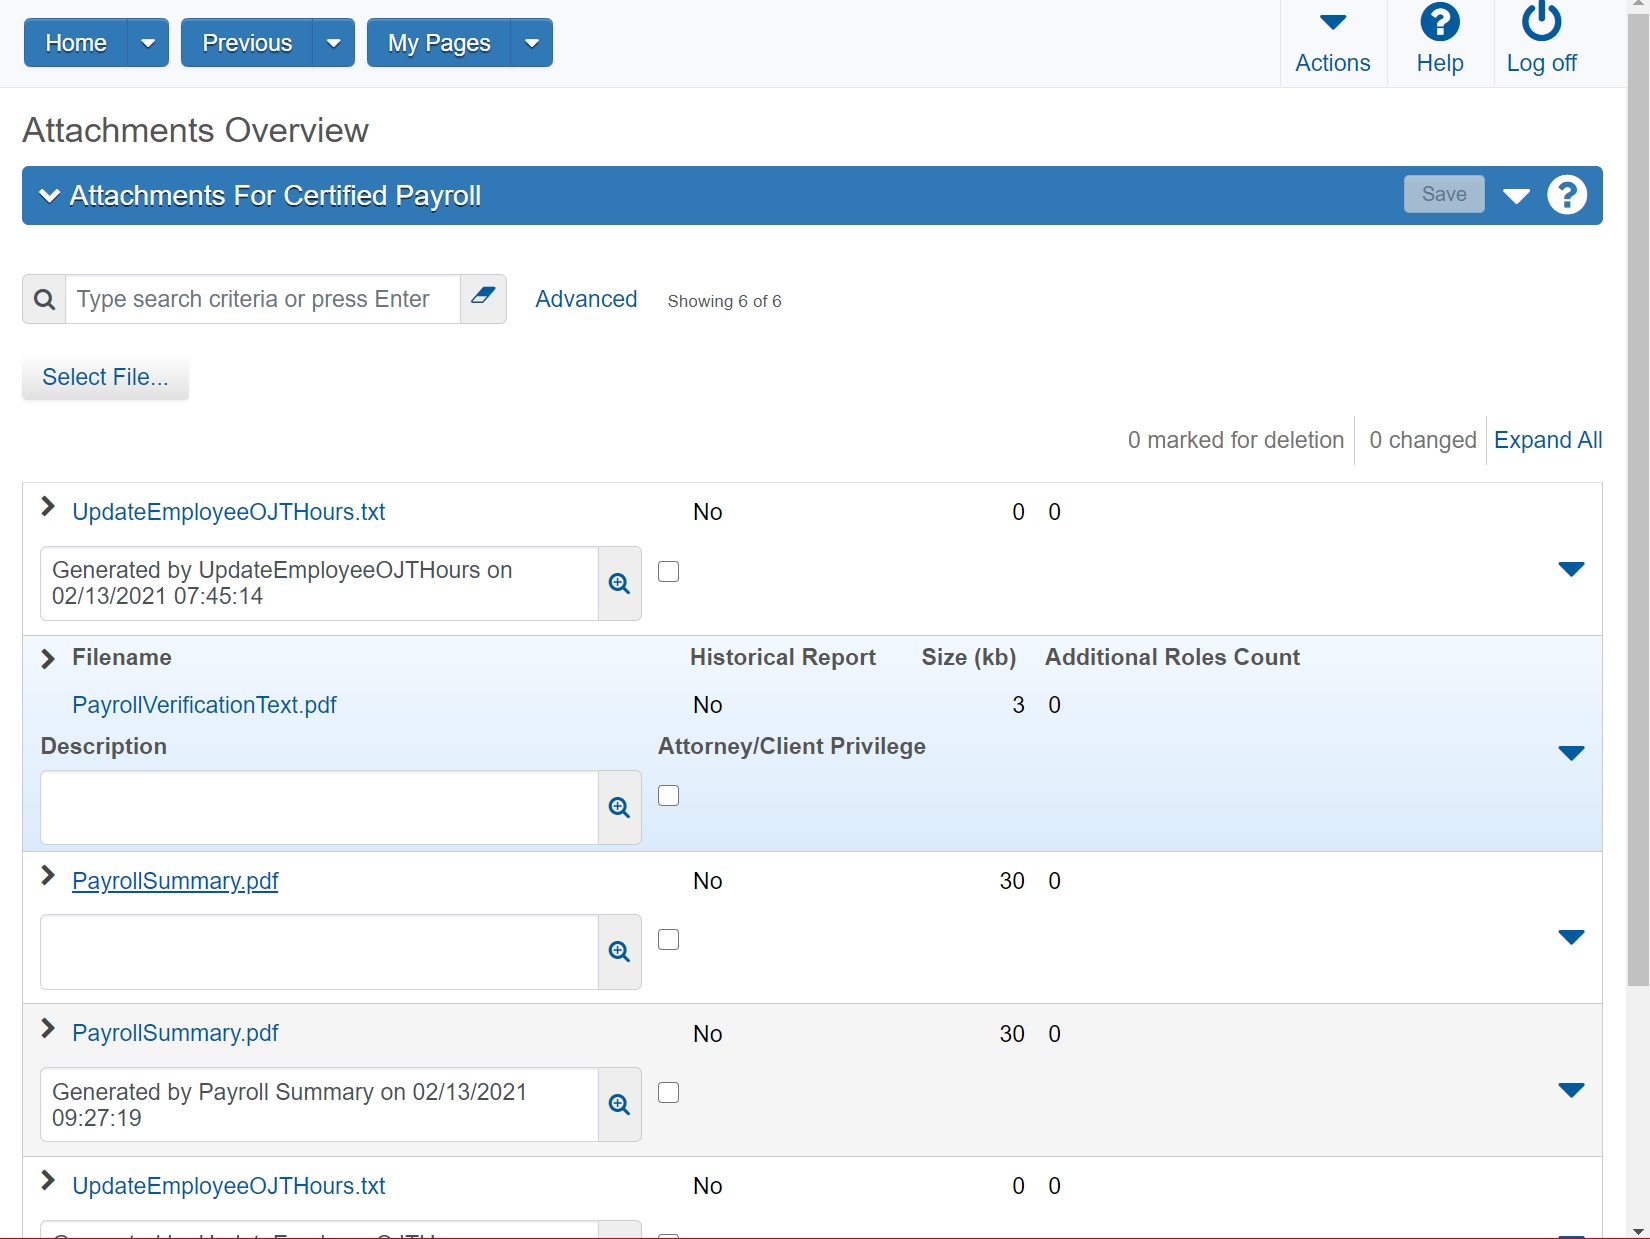Click 'Showing 6 of 6' text

pos(724,301)
